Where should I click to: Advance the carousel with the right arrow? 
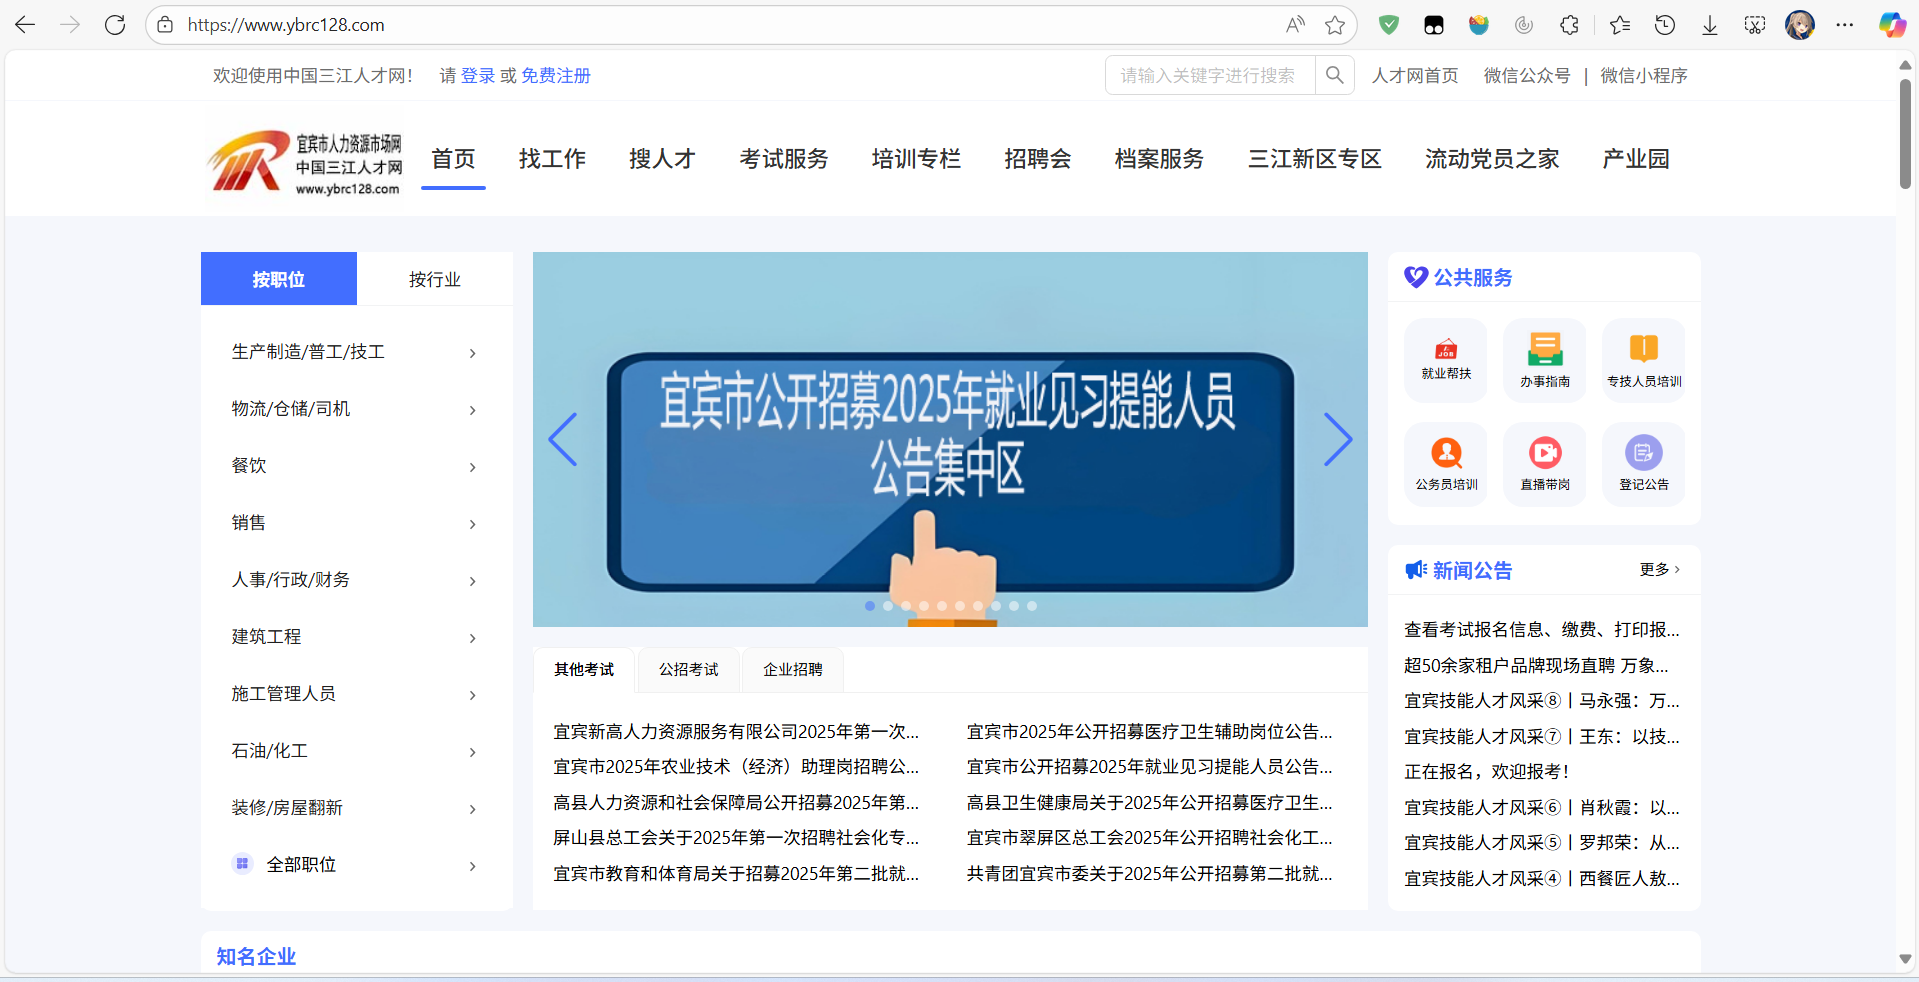(1338, 440)
